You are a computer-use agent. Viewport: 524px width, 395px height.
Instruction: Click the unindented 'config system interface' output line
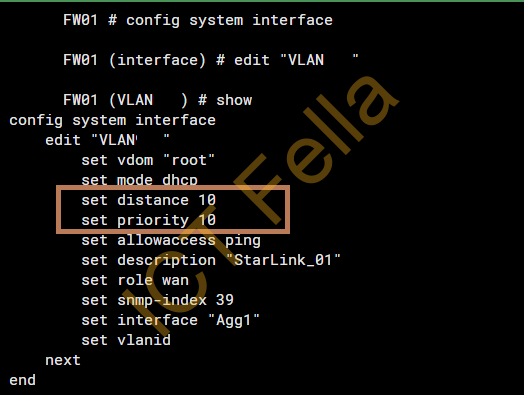click(113, 120)
